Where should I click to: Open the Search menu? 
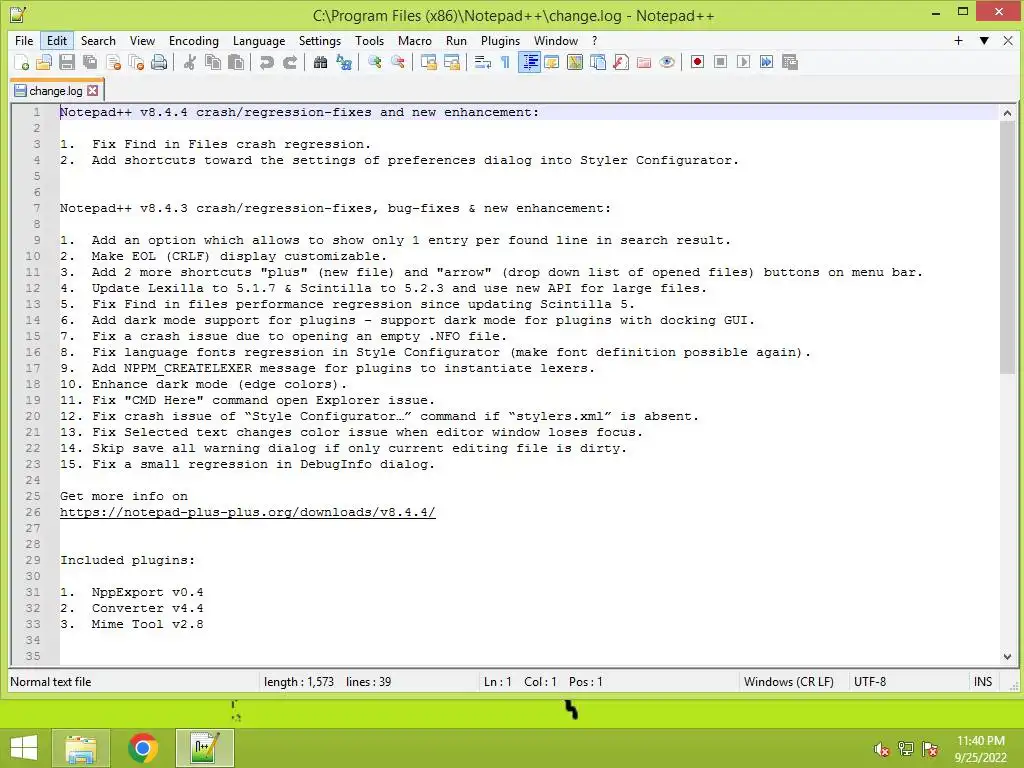point(98,40)
